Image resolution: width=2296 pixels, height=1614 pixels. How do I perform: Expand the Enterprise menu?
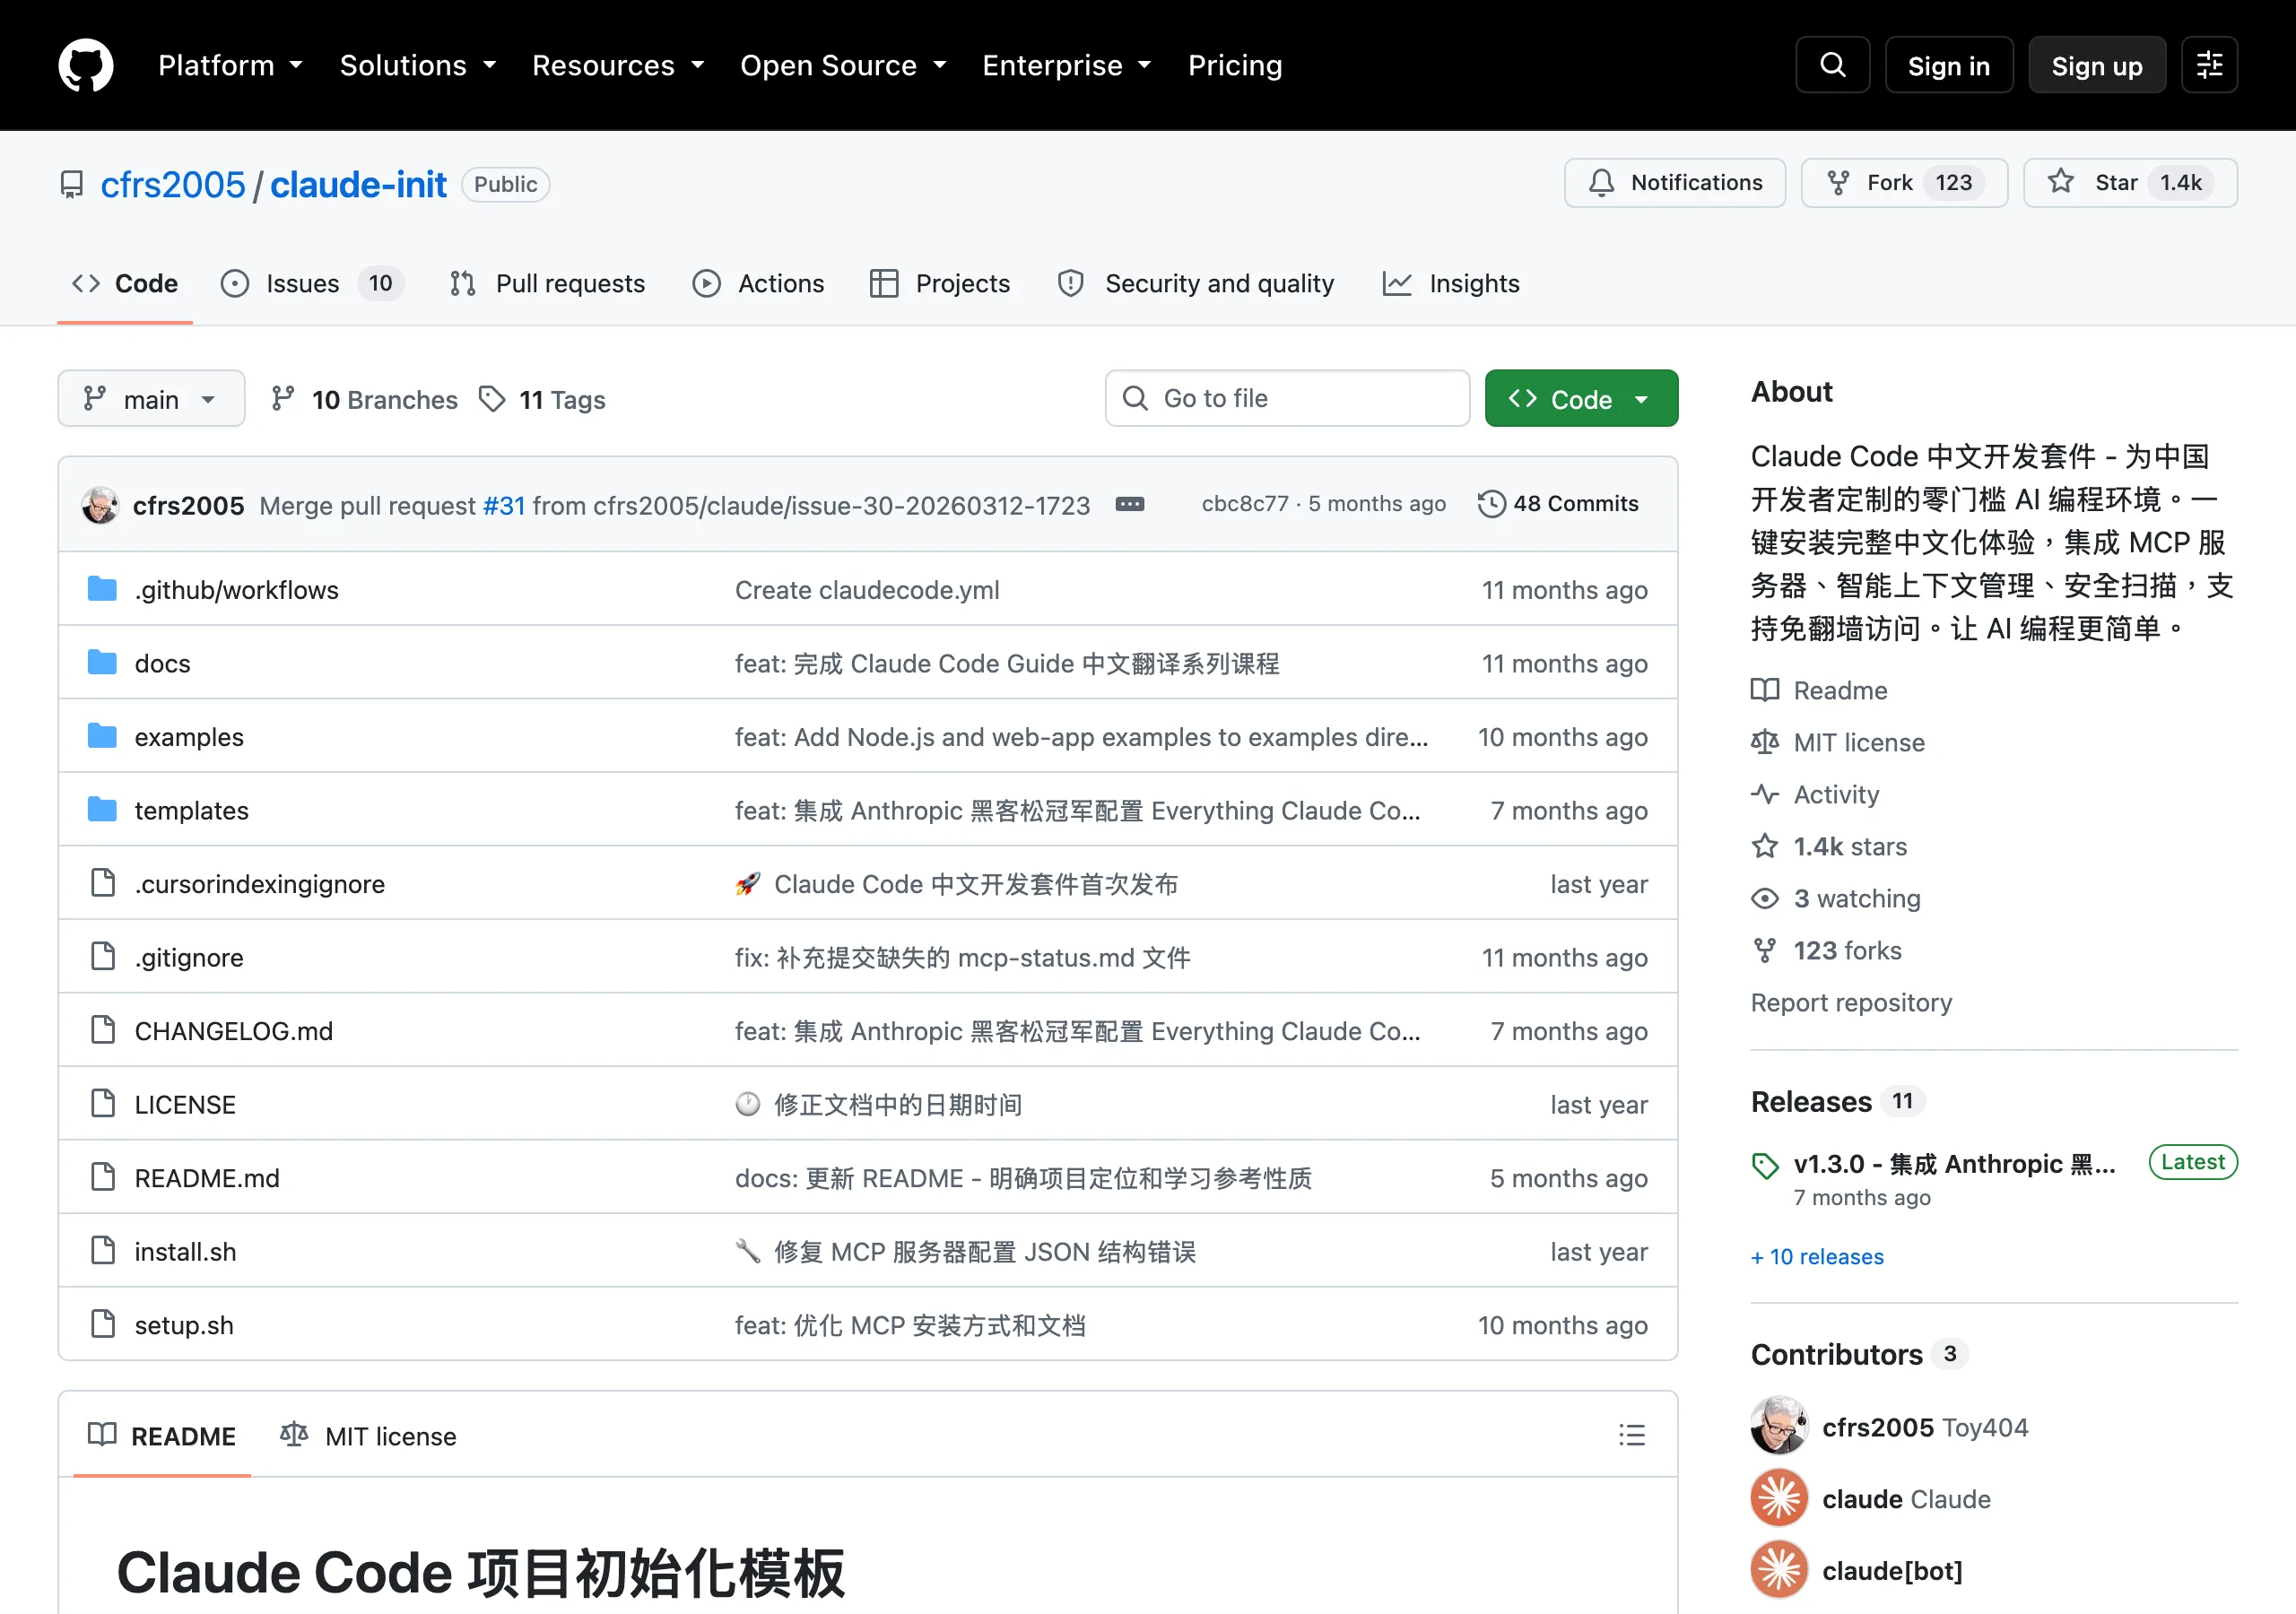(x=1066, y=65)
